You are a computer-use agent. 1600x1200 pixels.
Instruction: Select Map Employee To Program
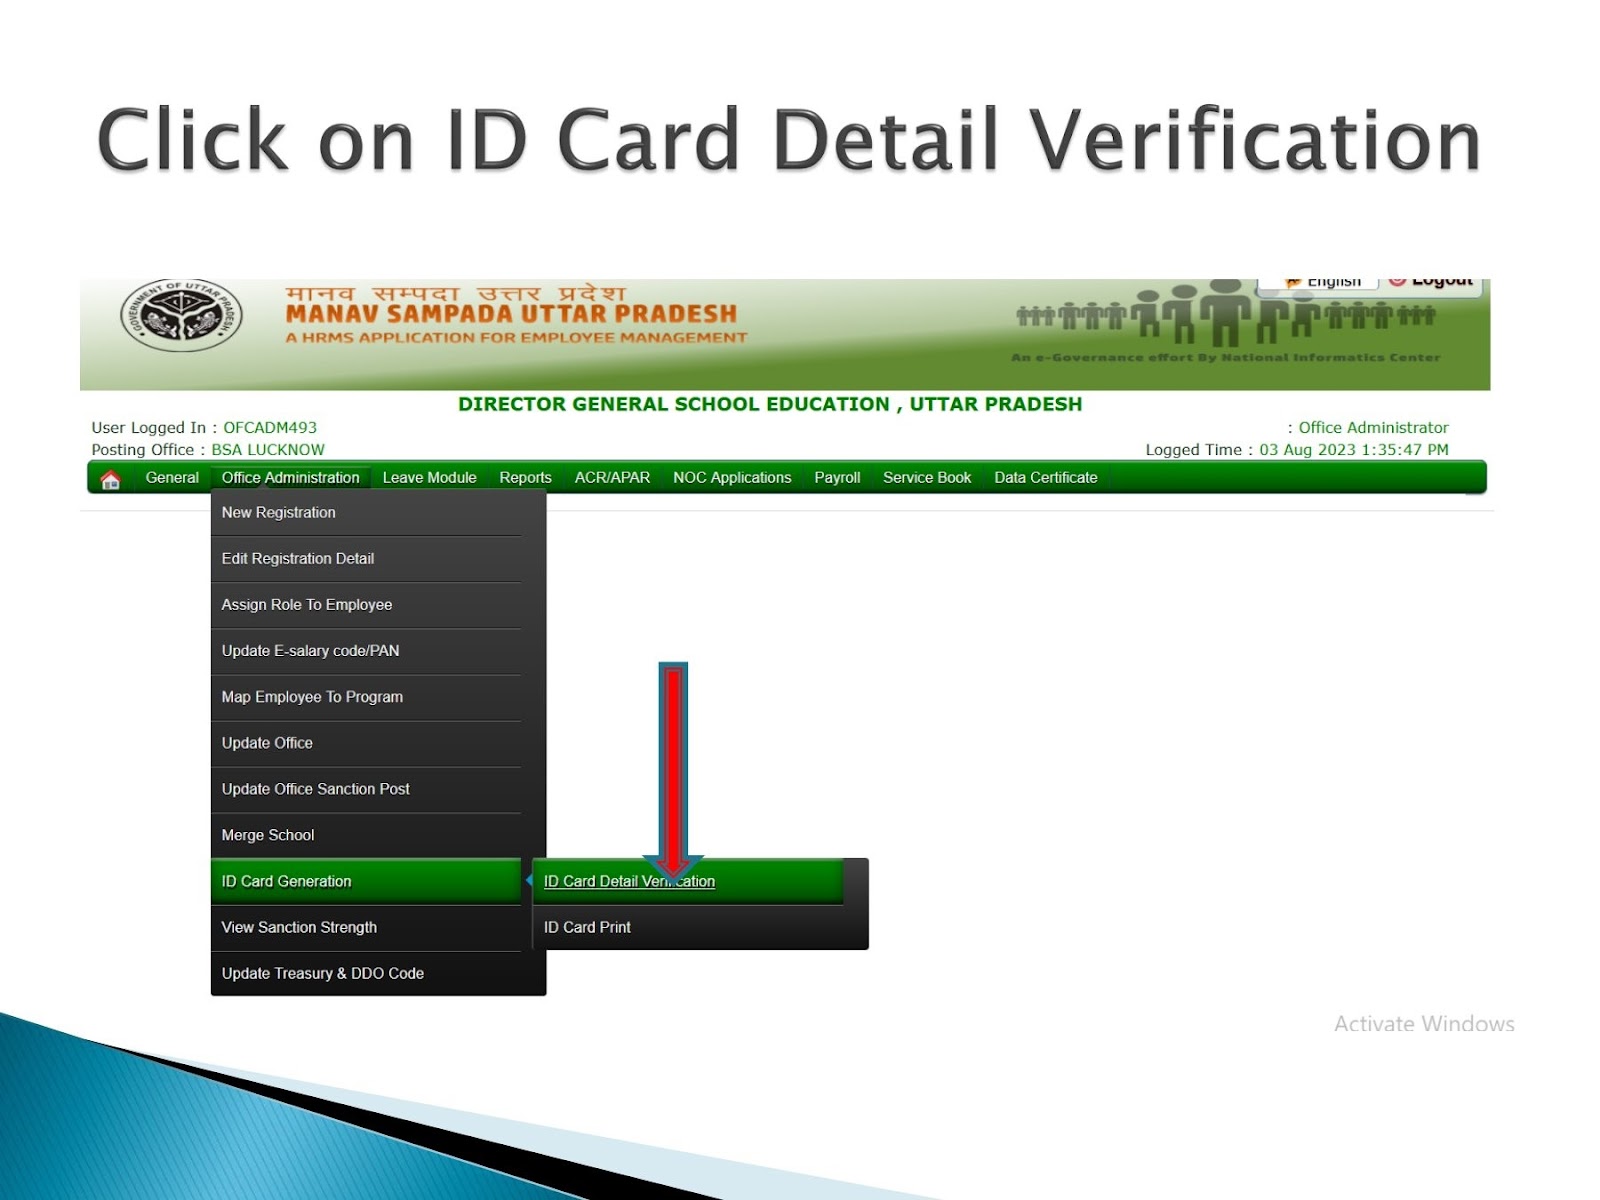point(366,697)
